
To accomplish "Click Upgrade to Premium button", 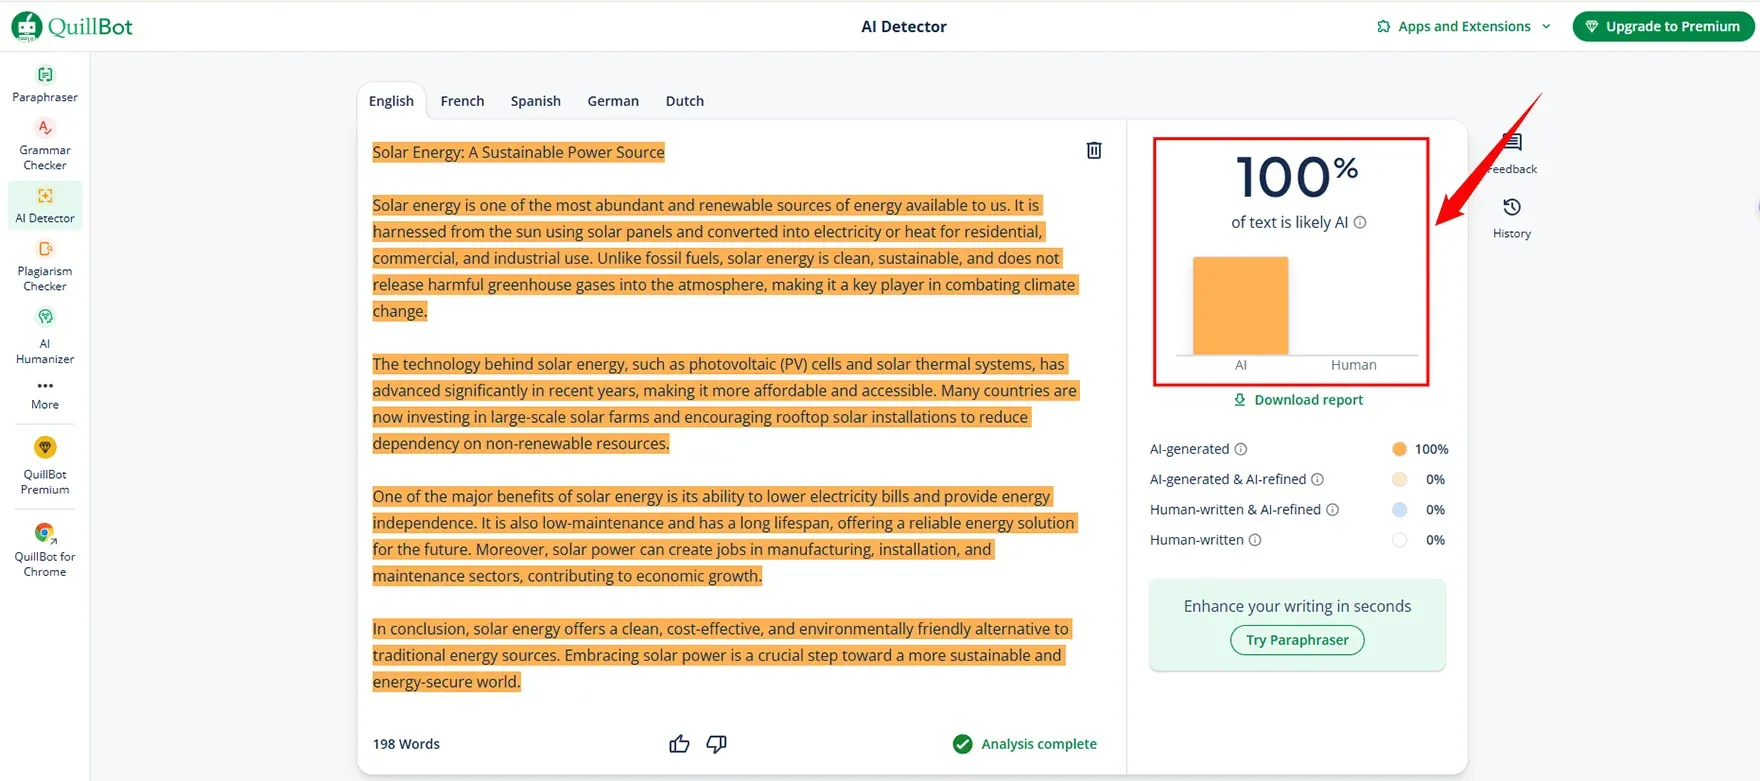I will coord(1663,26).
